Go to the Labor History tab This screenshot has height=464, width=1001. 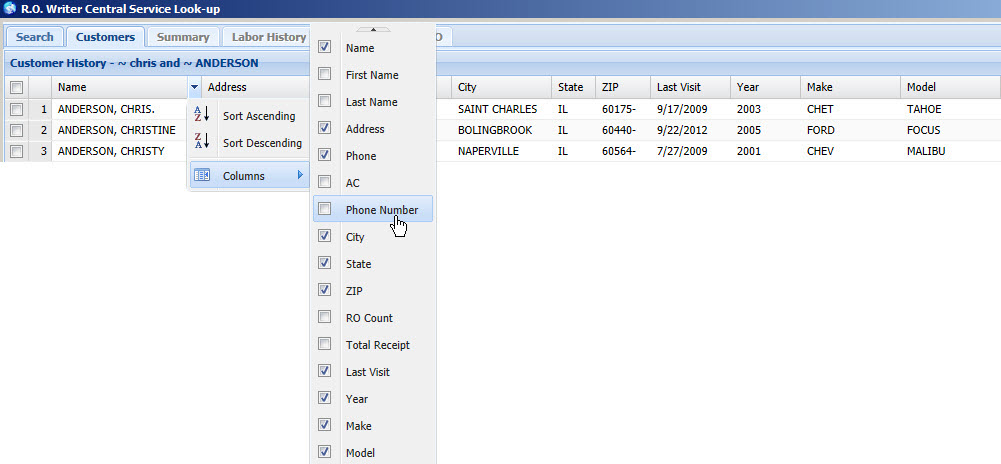point(268,37)
